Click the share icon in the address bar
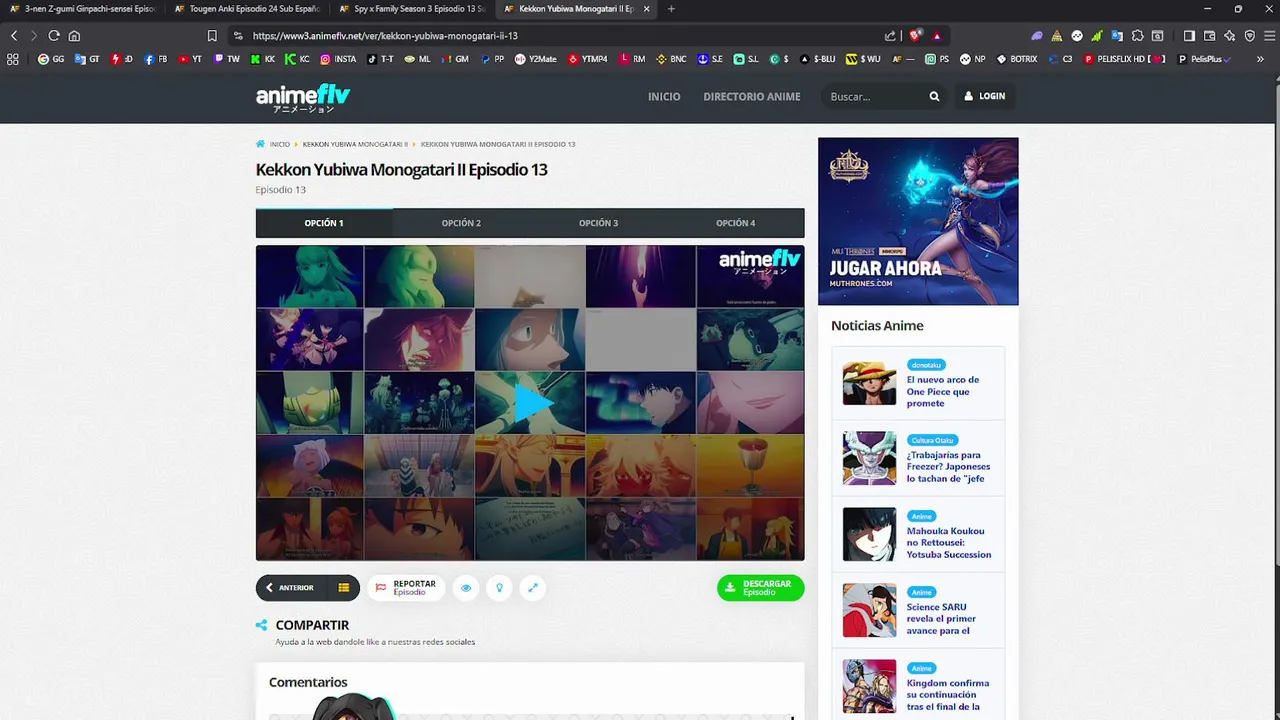 (890, 36)
